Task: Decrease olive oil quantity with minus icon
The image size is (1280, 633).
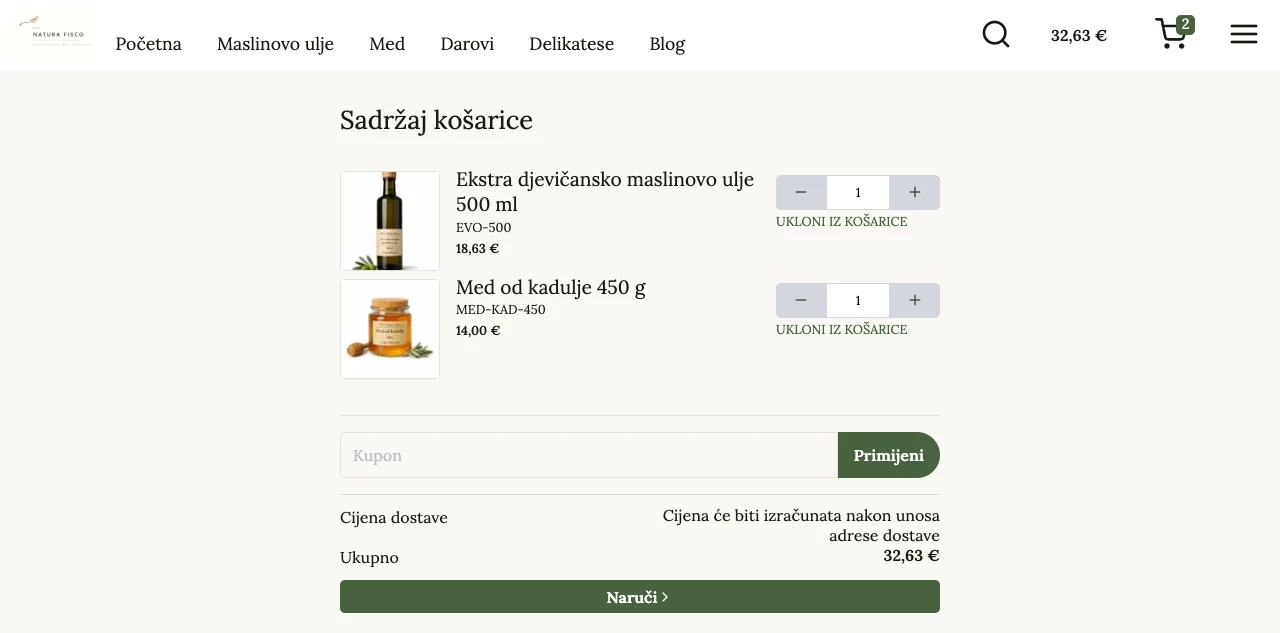Action: (x=800, y=192)
